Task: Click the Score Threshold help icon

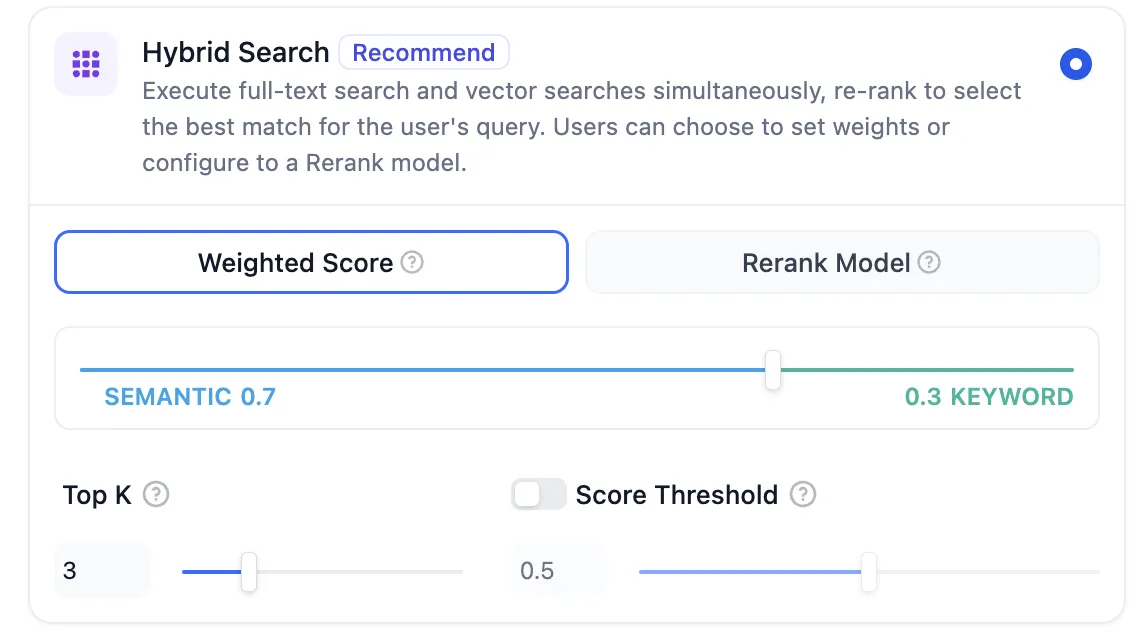Action: [803, 494]
